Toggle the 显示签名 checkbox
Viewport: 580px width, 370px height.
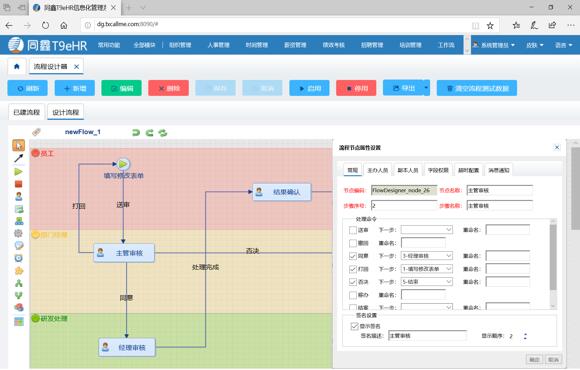click(354, 326)
